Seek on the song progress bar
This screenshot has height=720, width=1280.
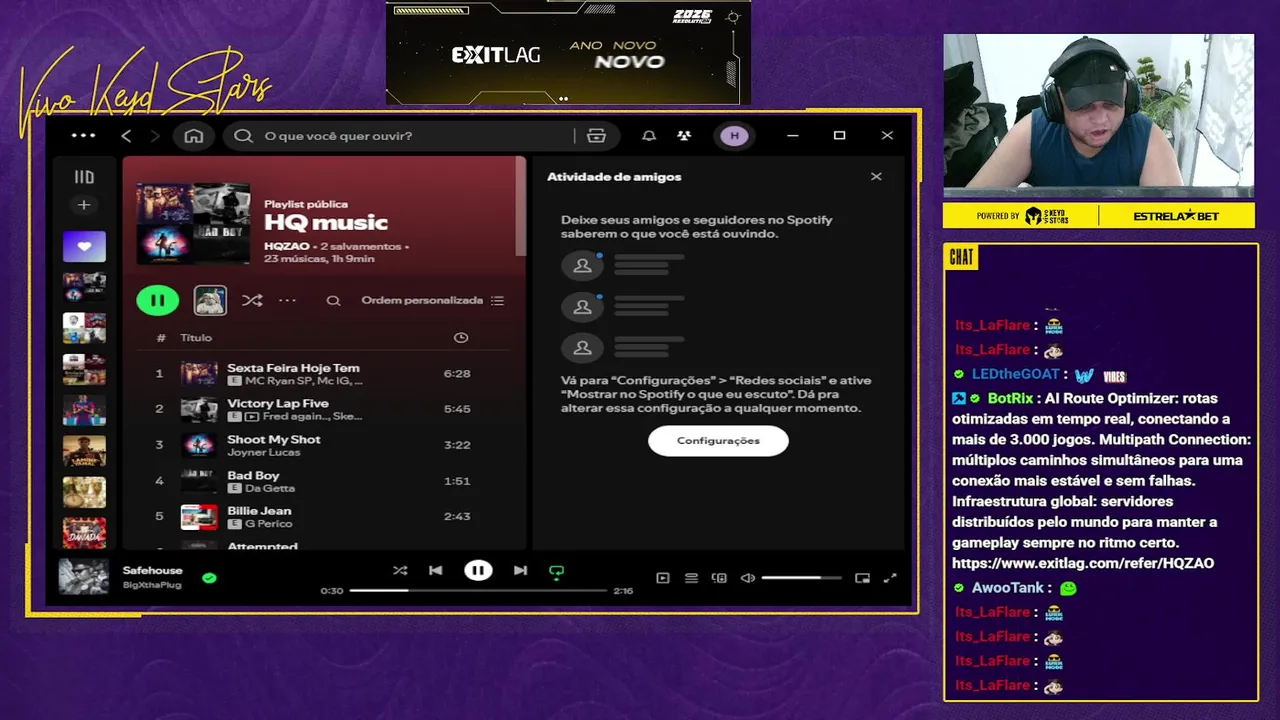478,591
